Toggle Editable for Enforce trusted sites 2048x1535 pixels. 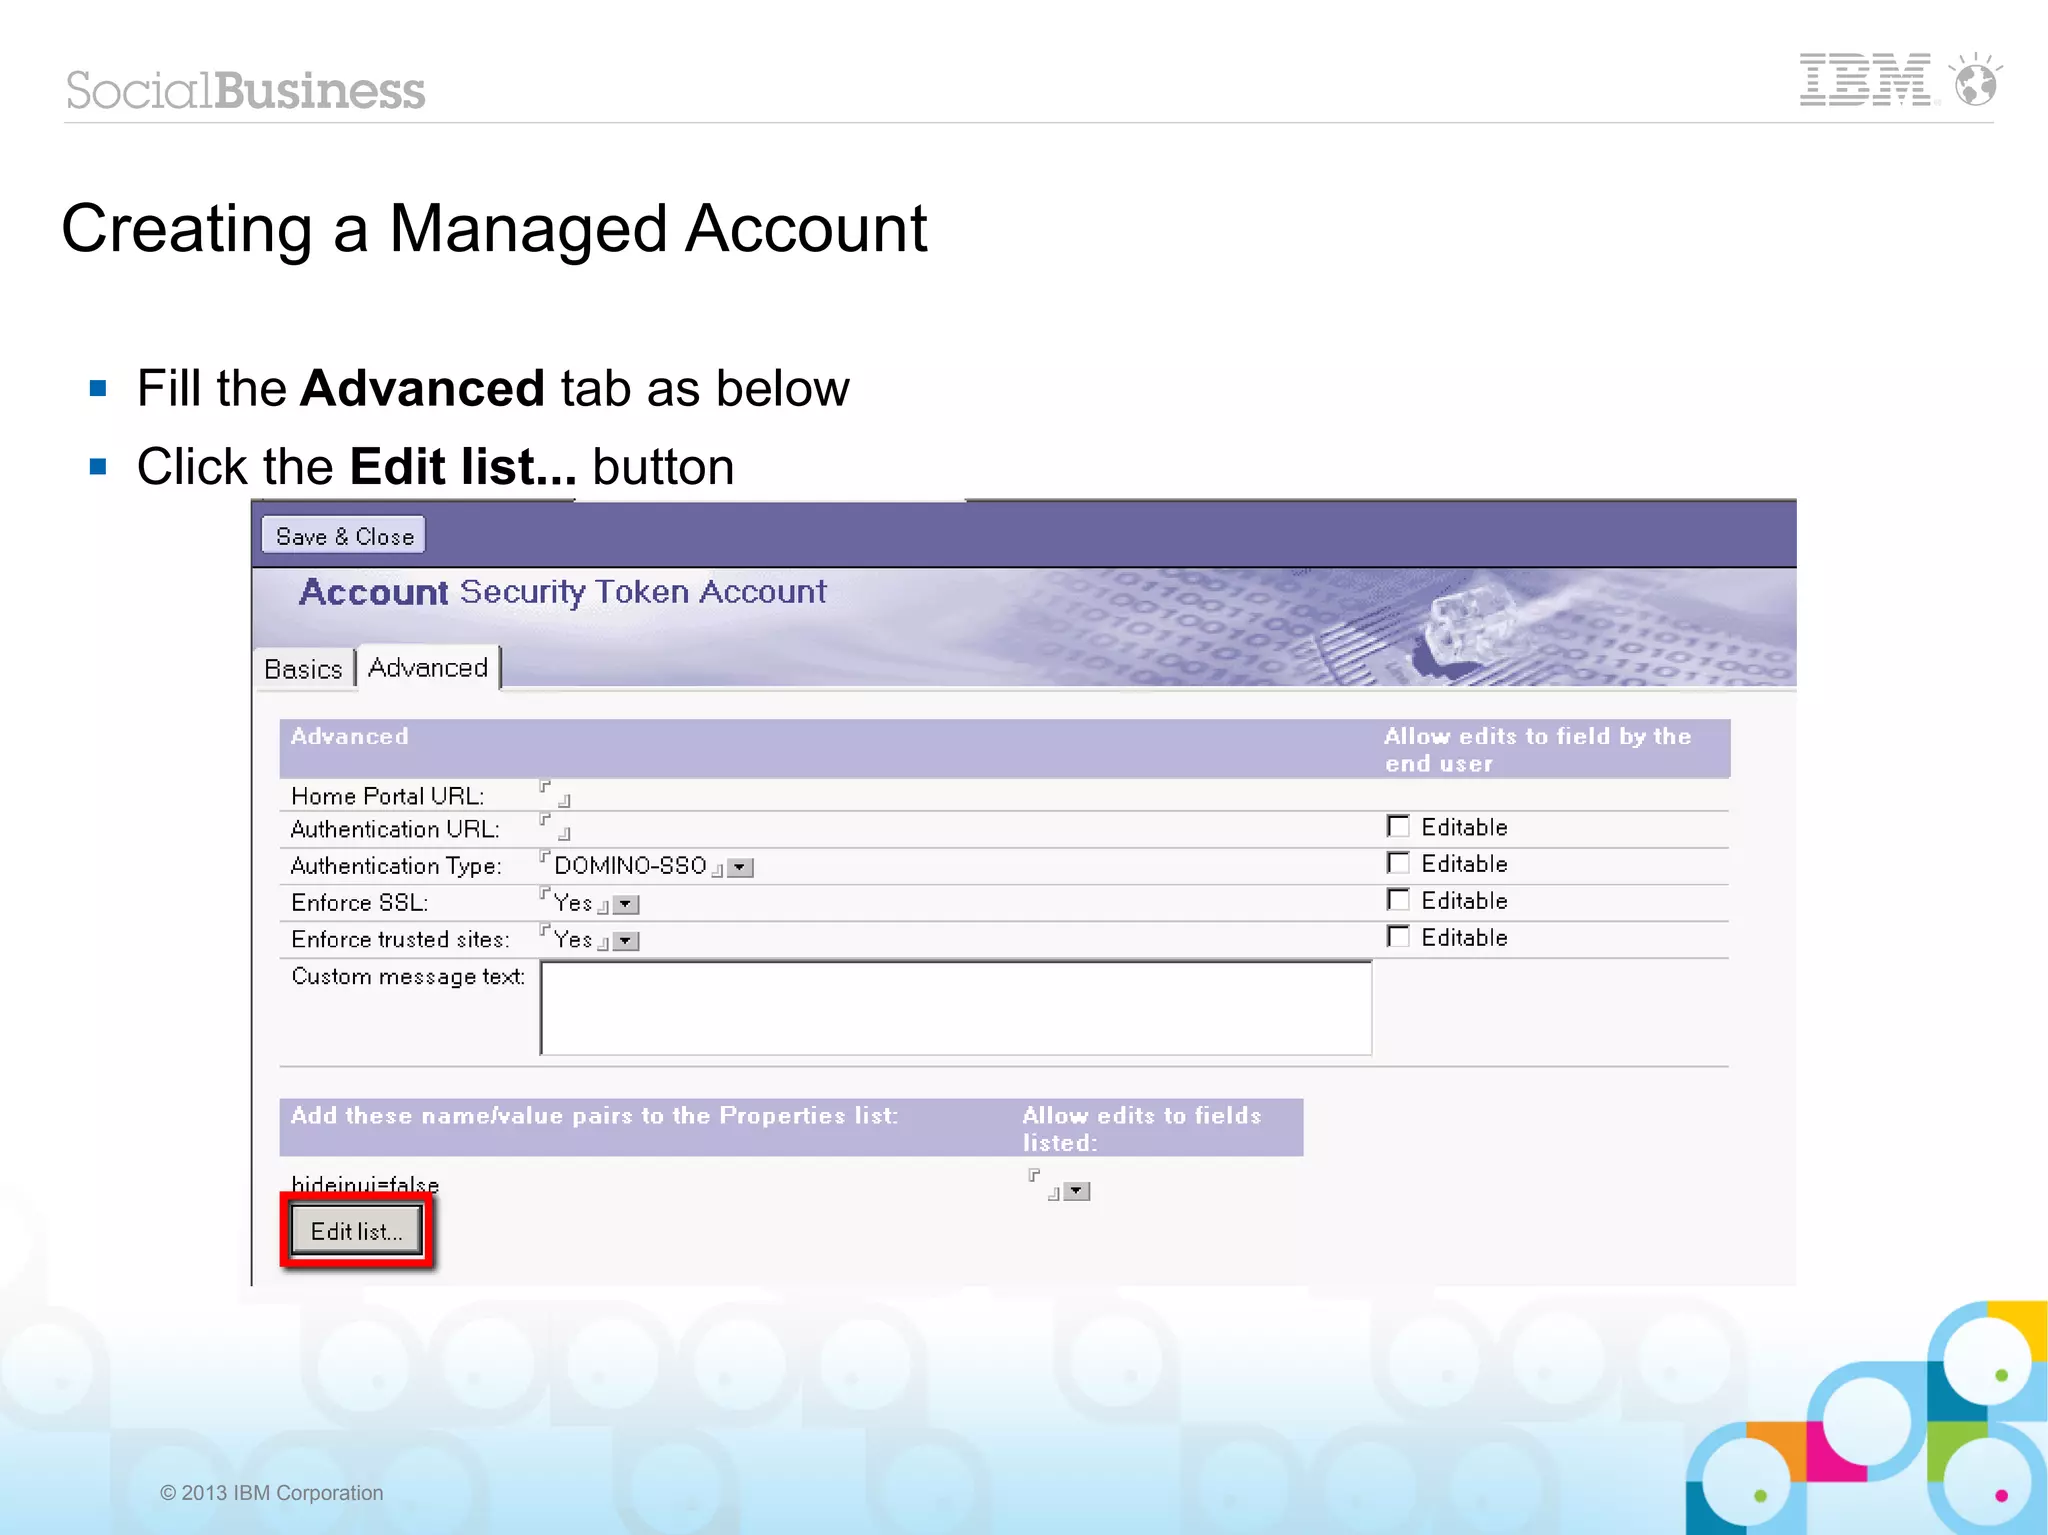coord(1398,936)
